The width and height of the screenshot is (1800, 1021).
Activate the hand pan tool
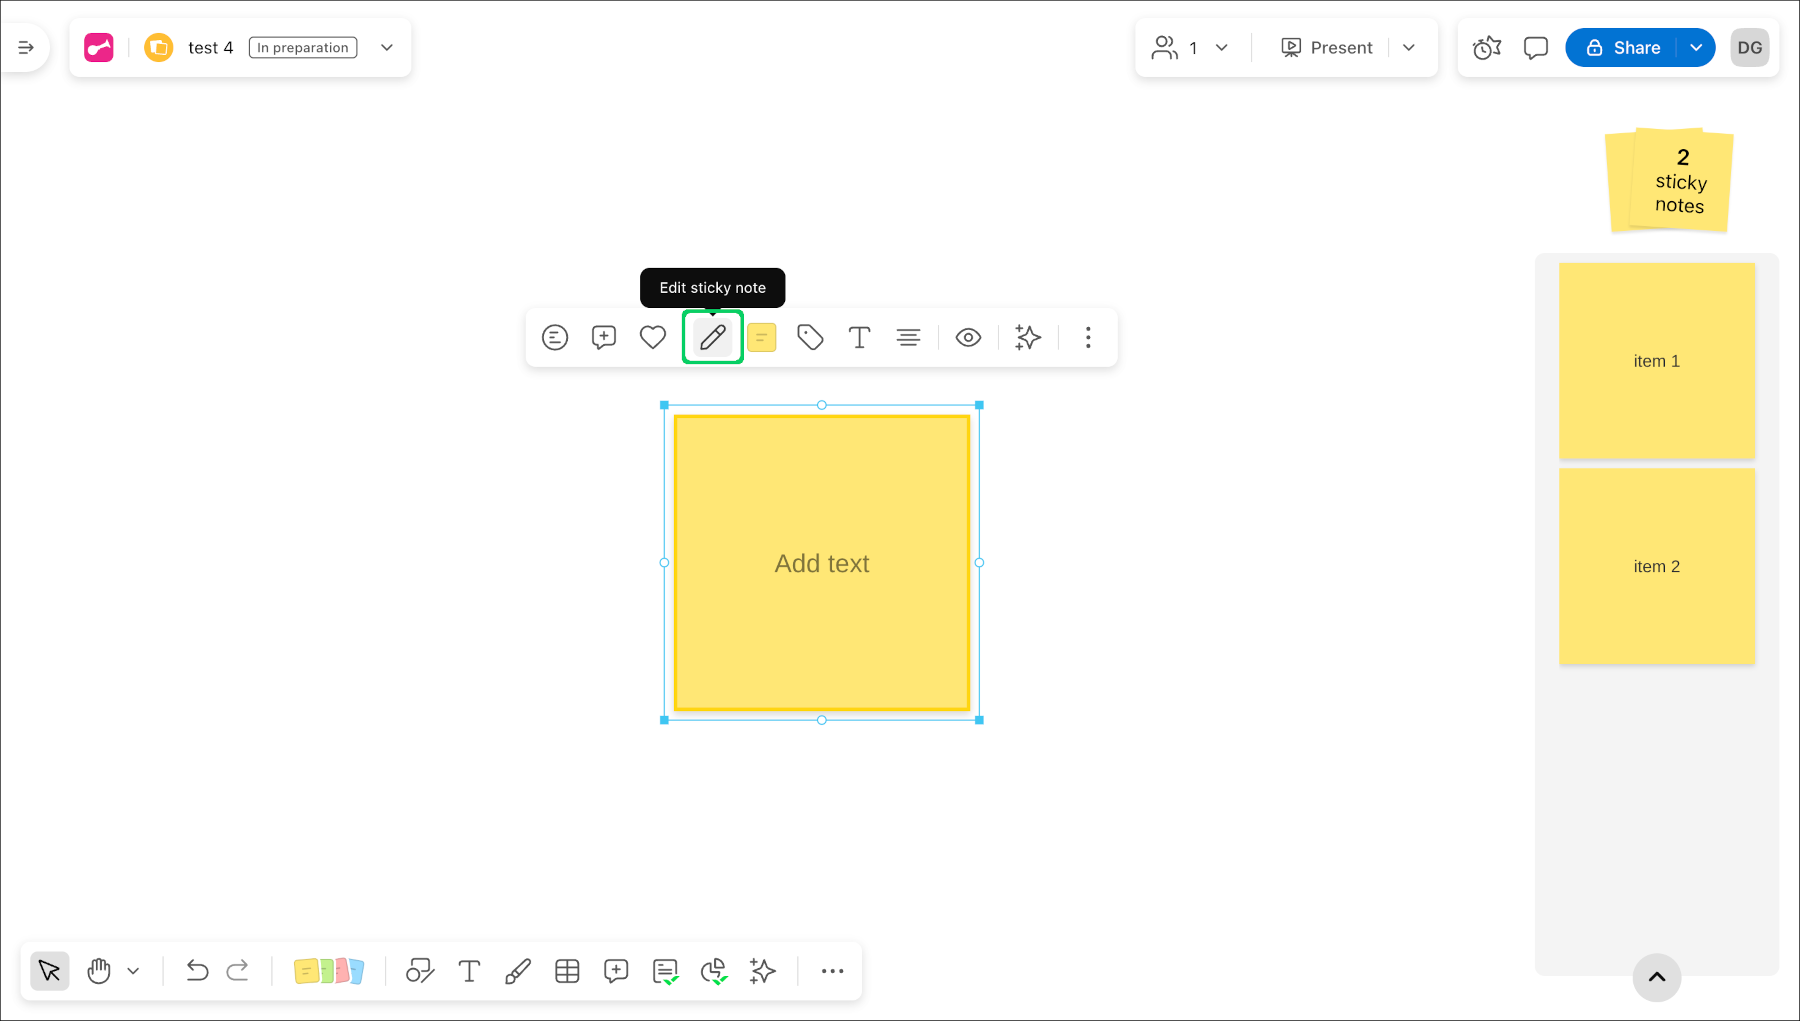pos(99,971)
